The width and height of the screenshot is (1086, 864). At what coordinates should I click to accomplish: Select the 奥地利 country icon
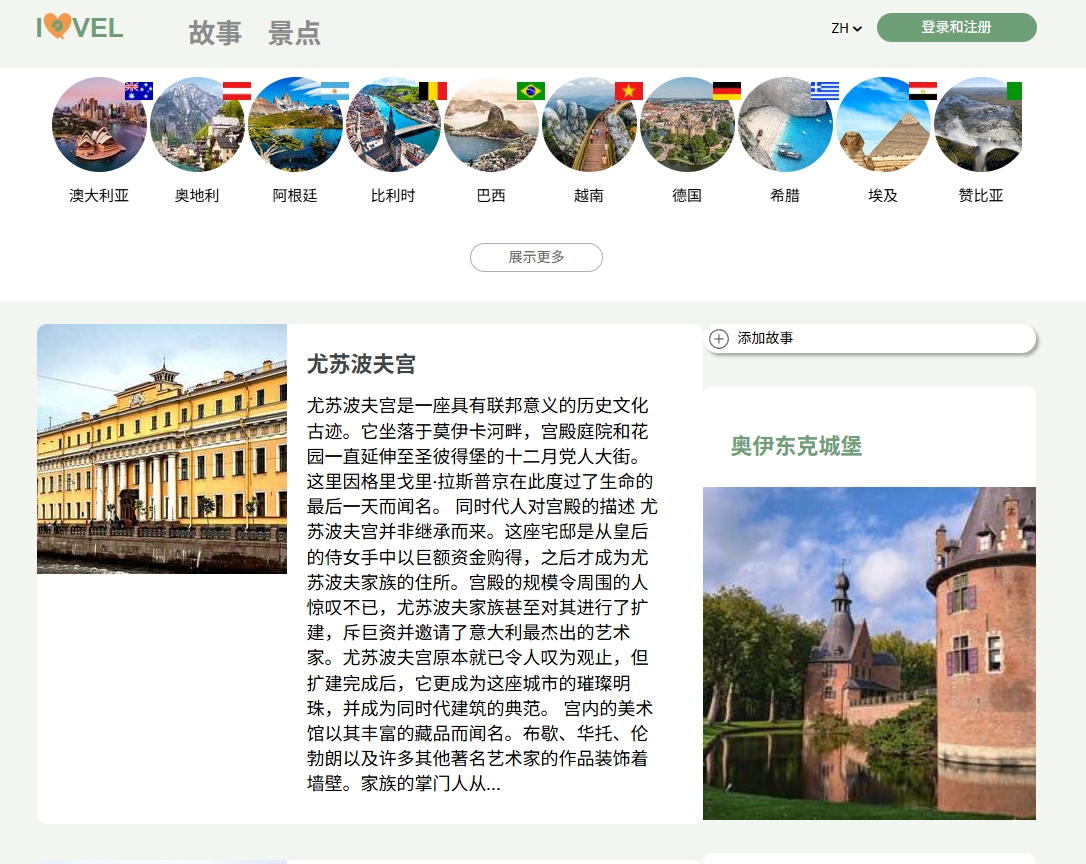[x=197, y=124]
